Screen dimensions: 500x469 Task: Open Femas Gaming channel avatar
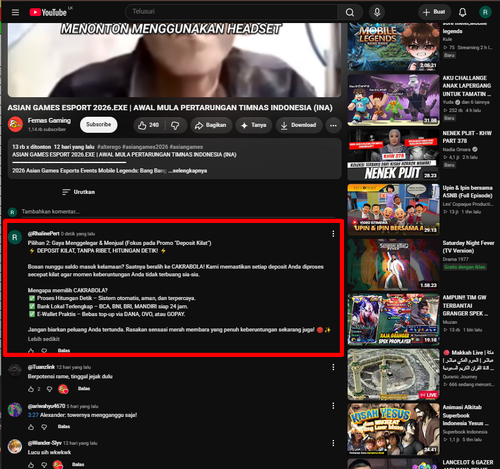(x=15, y=124)
